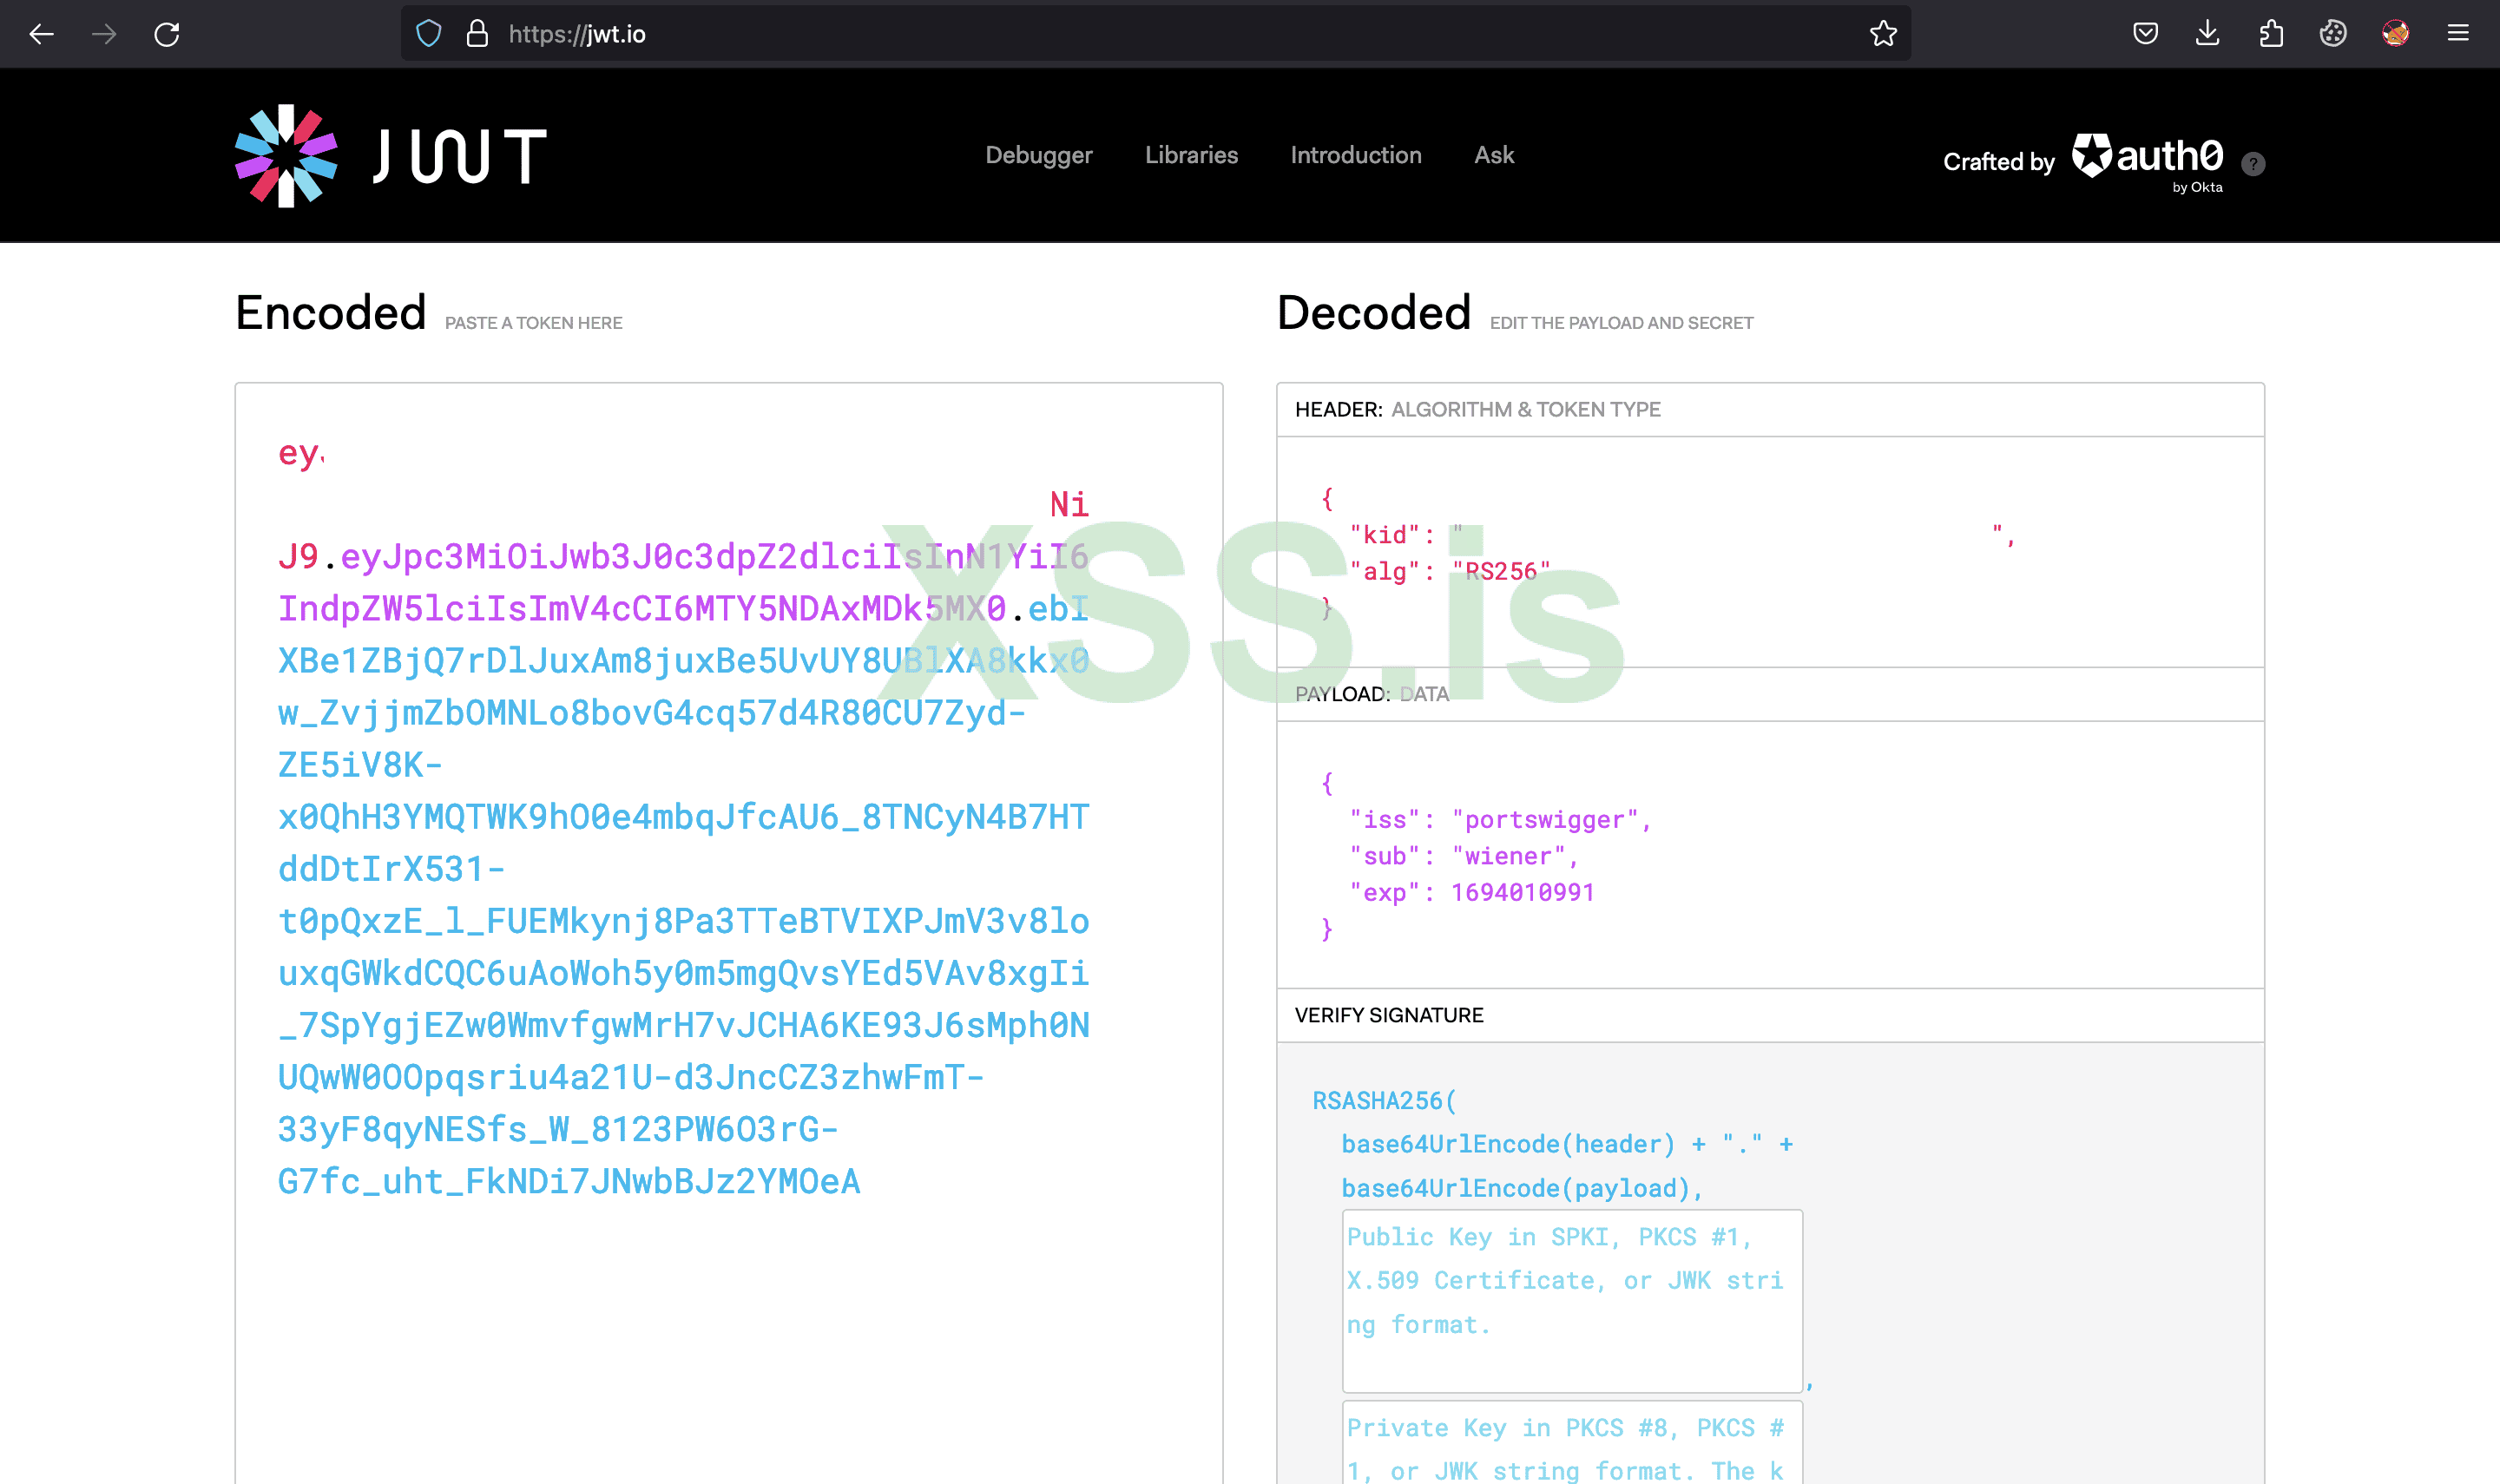This screenshot has height=1484, width=2500.
Task: Click the site lock padlock icon
Action: tap(478, 34)
